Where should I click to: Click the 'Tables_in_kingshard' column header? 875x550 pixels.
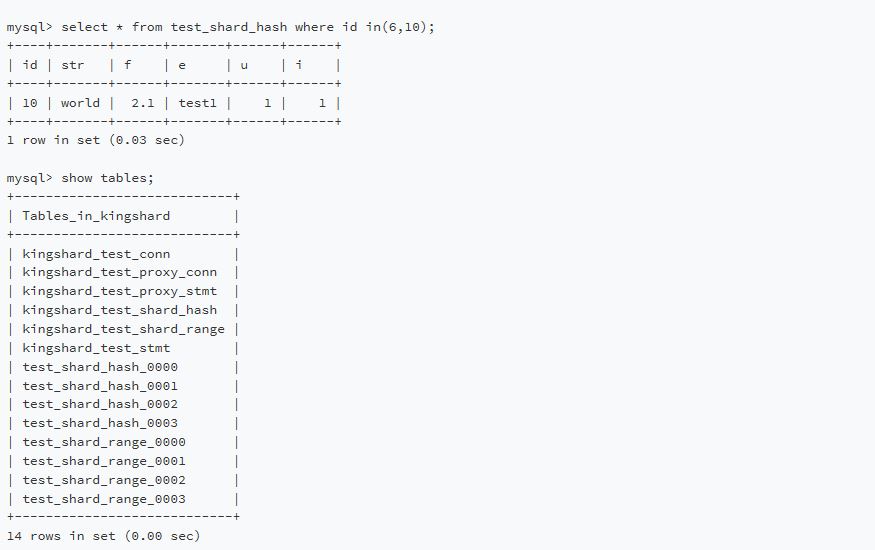click(96, 215)
